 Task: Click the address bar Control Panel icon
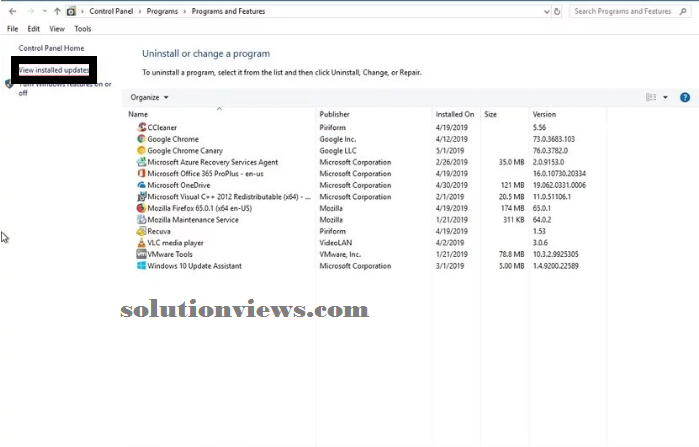pyautogui.click(x=71, y=12)
